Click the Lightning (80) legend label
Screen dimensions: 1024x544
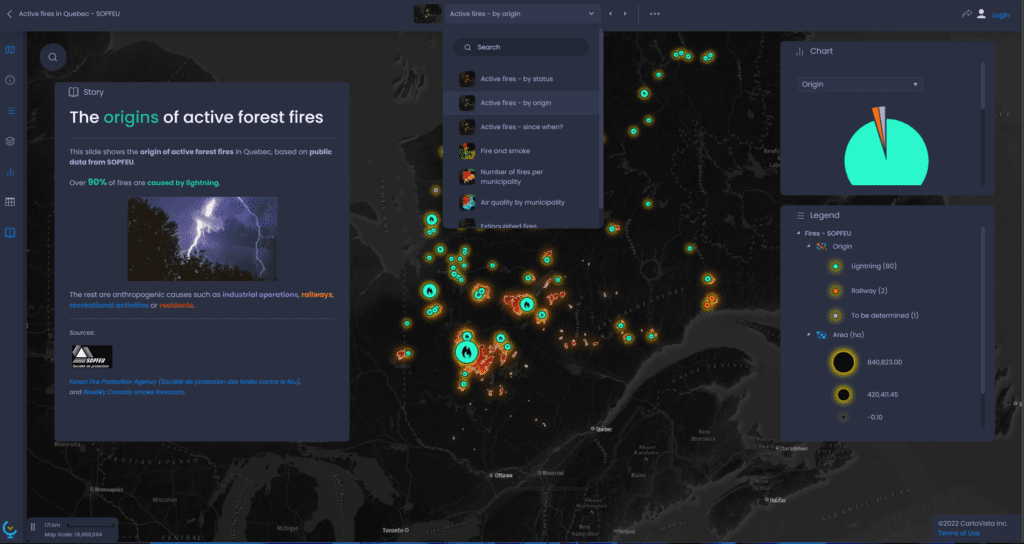[x=873, y=266]
